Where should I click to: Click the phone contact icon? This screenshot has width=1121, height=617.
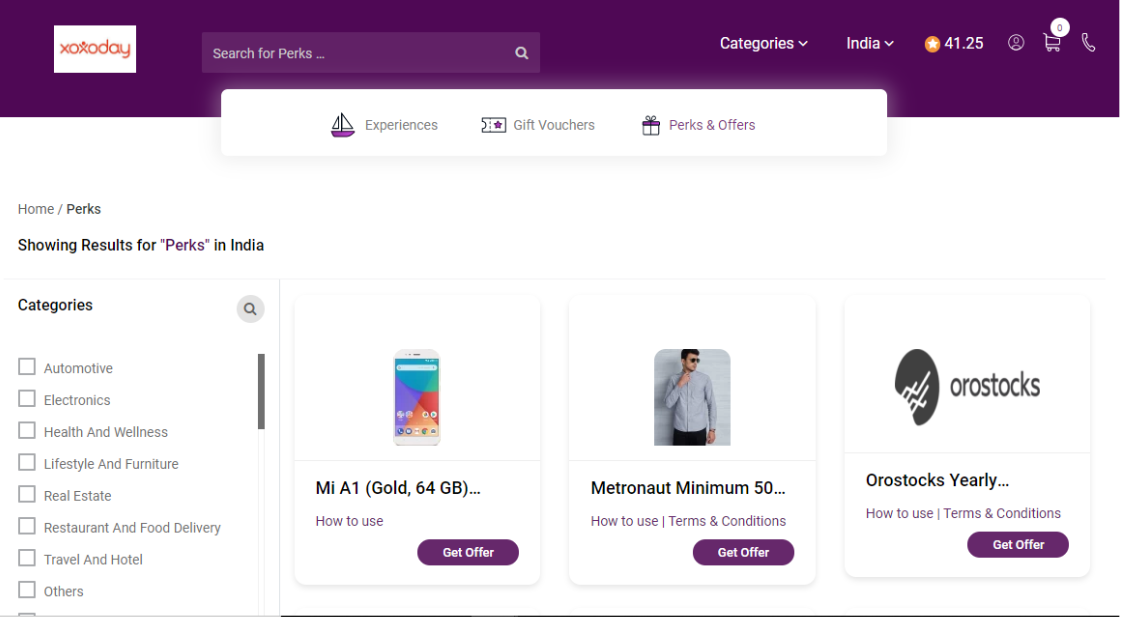pyautogui.click(x=1088, y=43)
